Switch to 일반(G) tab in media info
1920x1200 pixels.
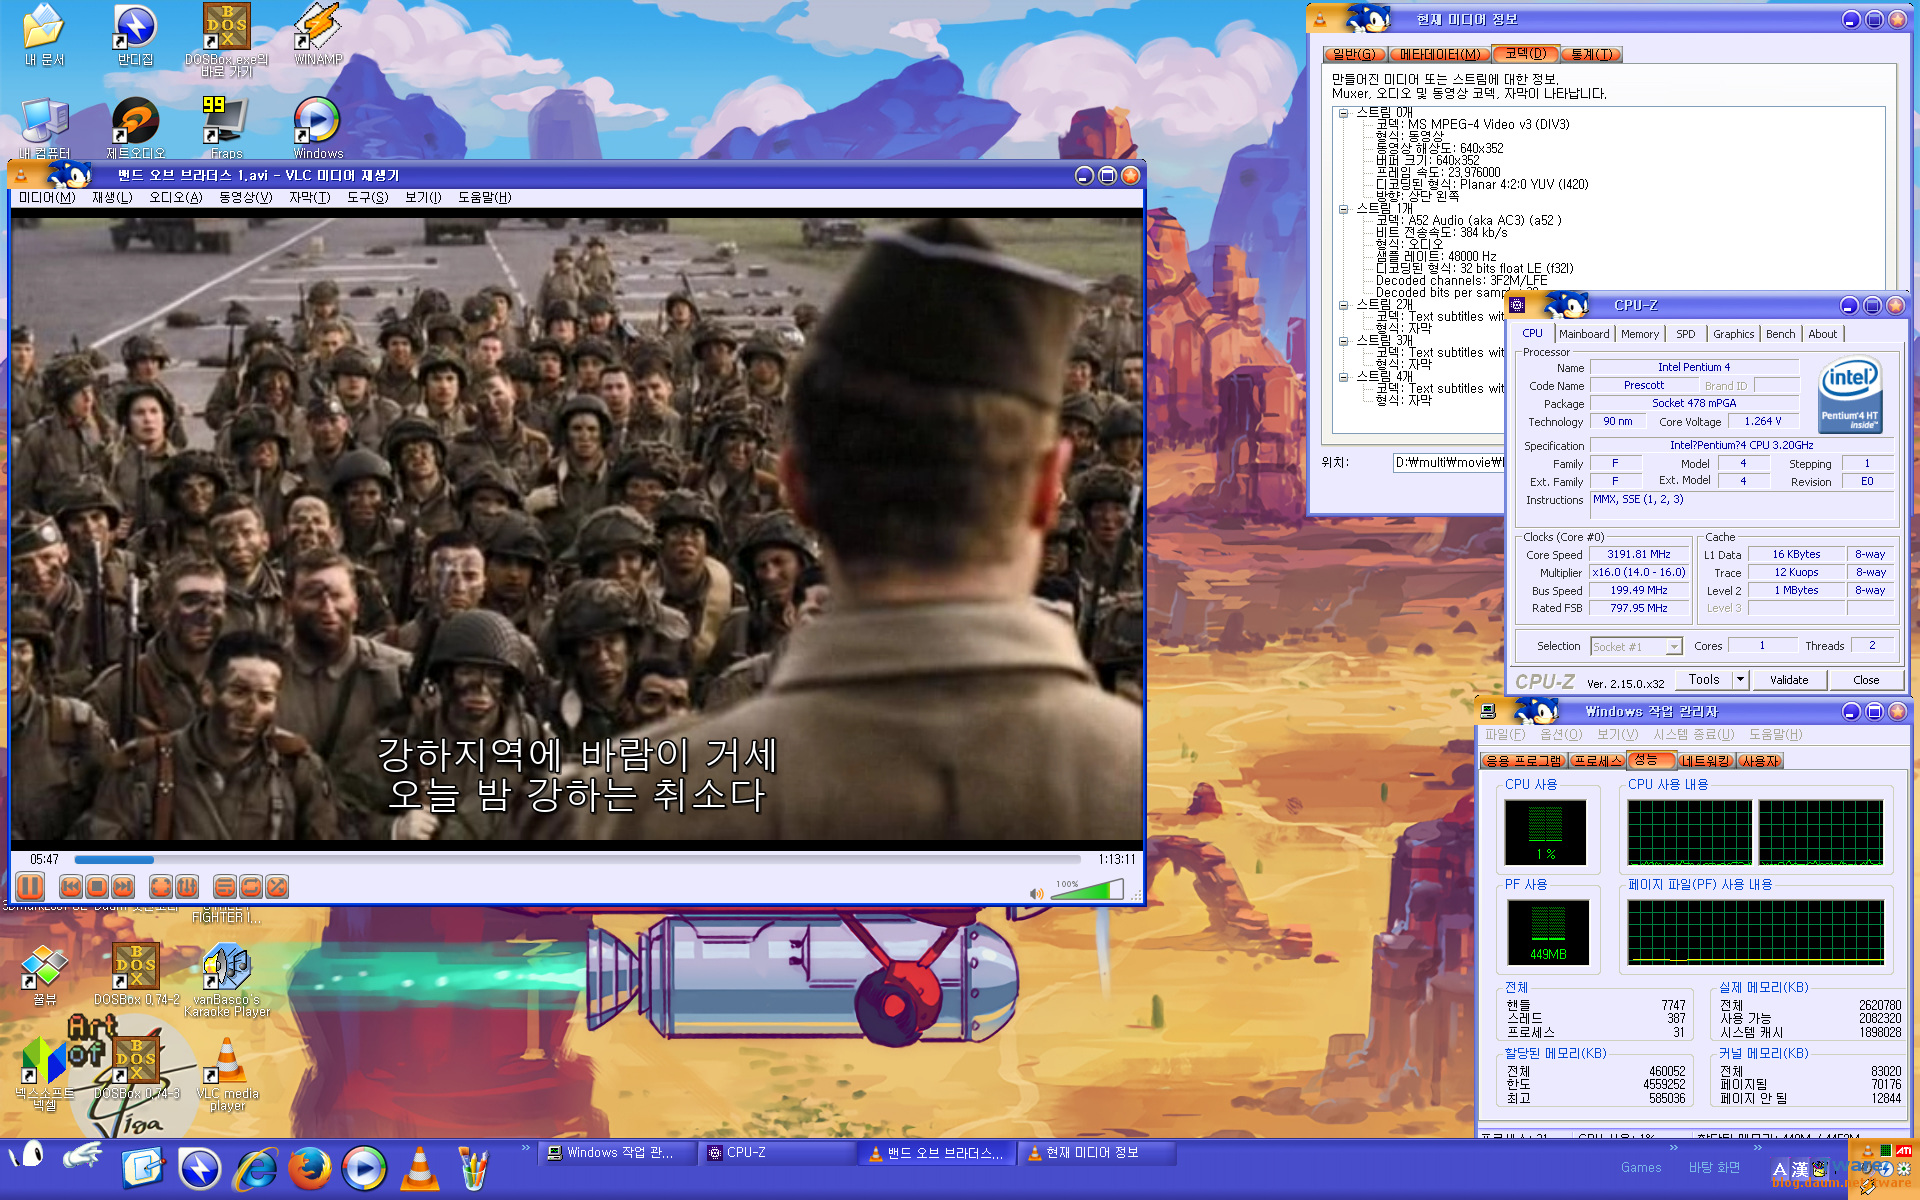(1354, 54)
